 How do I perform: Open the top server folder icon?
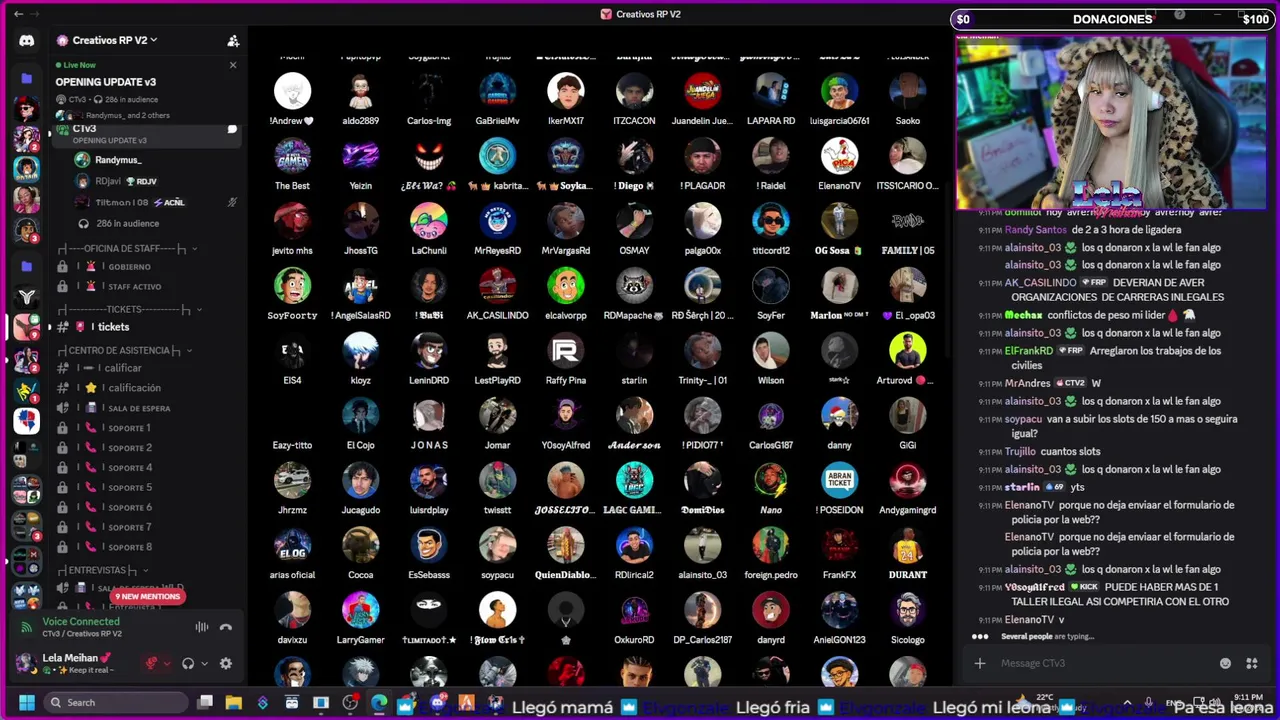tap(27, 78)
